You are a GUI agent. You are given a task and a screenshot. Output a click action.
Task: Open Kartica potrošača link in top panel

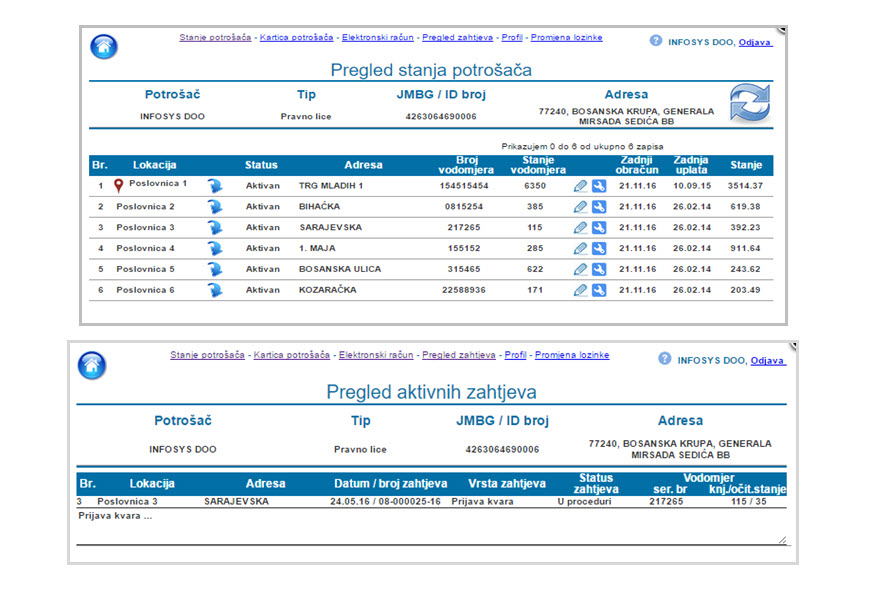[x=296, y=38]
